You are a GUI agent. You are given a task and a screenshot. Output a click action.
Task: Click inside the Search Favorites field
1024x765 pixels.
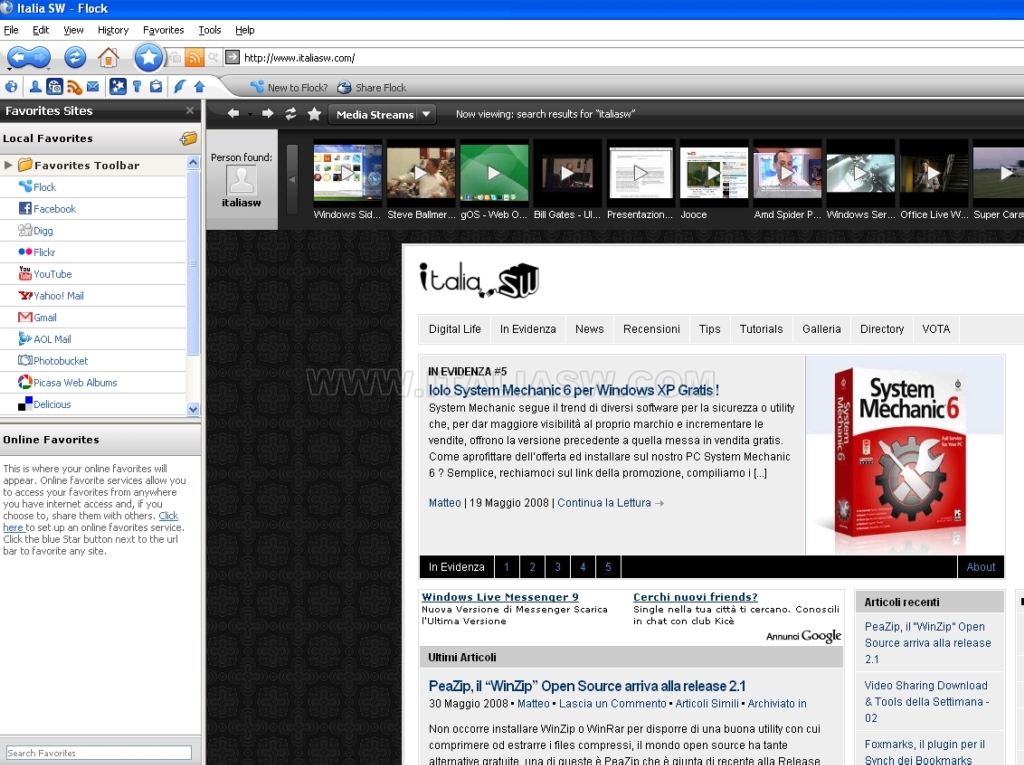(99, 753)
